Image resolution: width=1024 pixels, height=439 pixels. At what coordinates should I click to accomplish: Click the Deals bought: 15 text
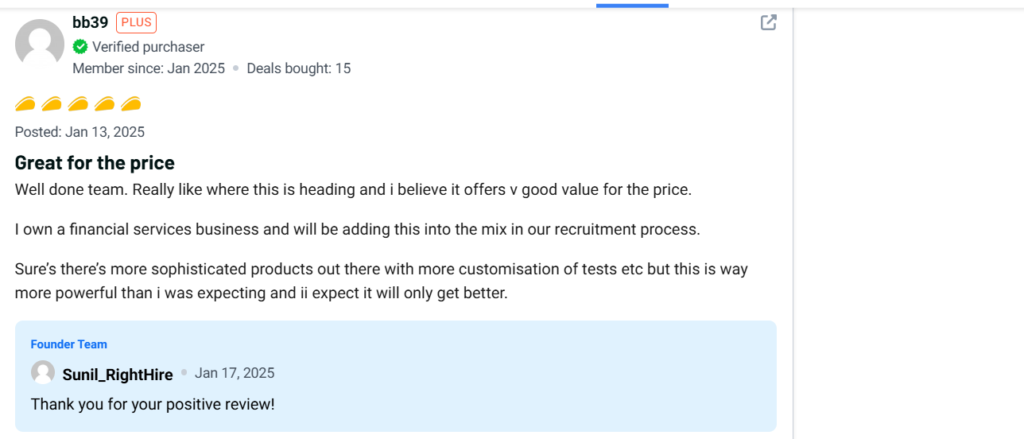coord(299,68)
